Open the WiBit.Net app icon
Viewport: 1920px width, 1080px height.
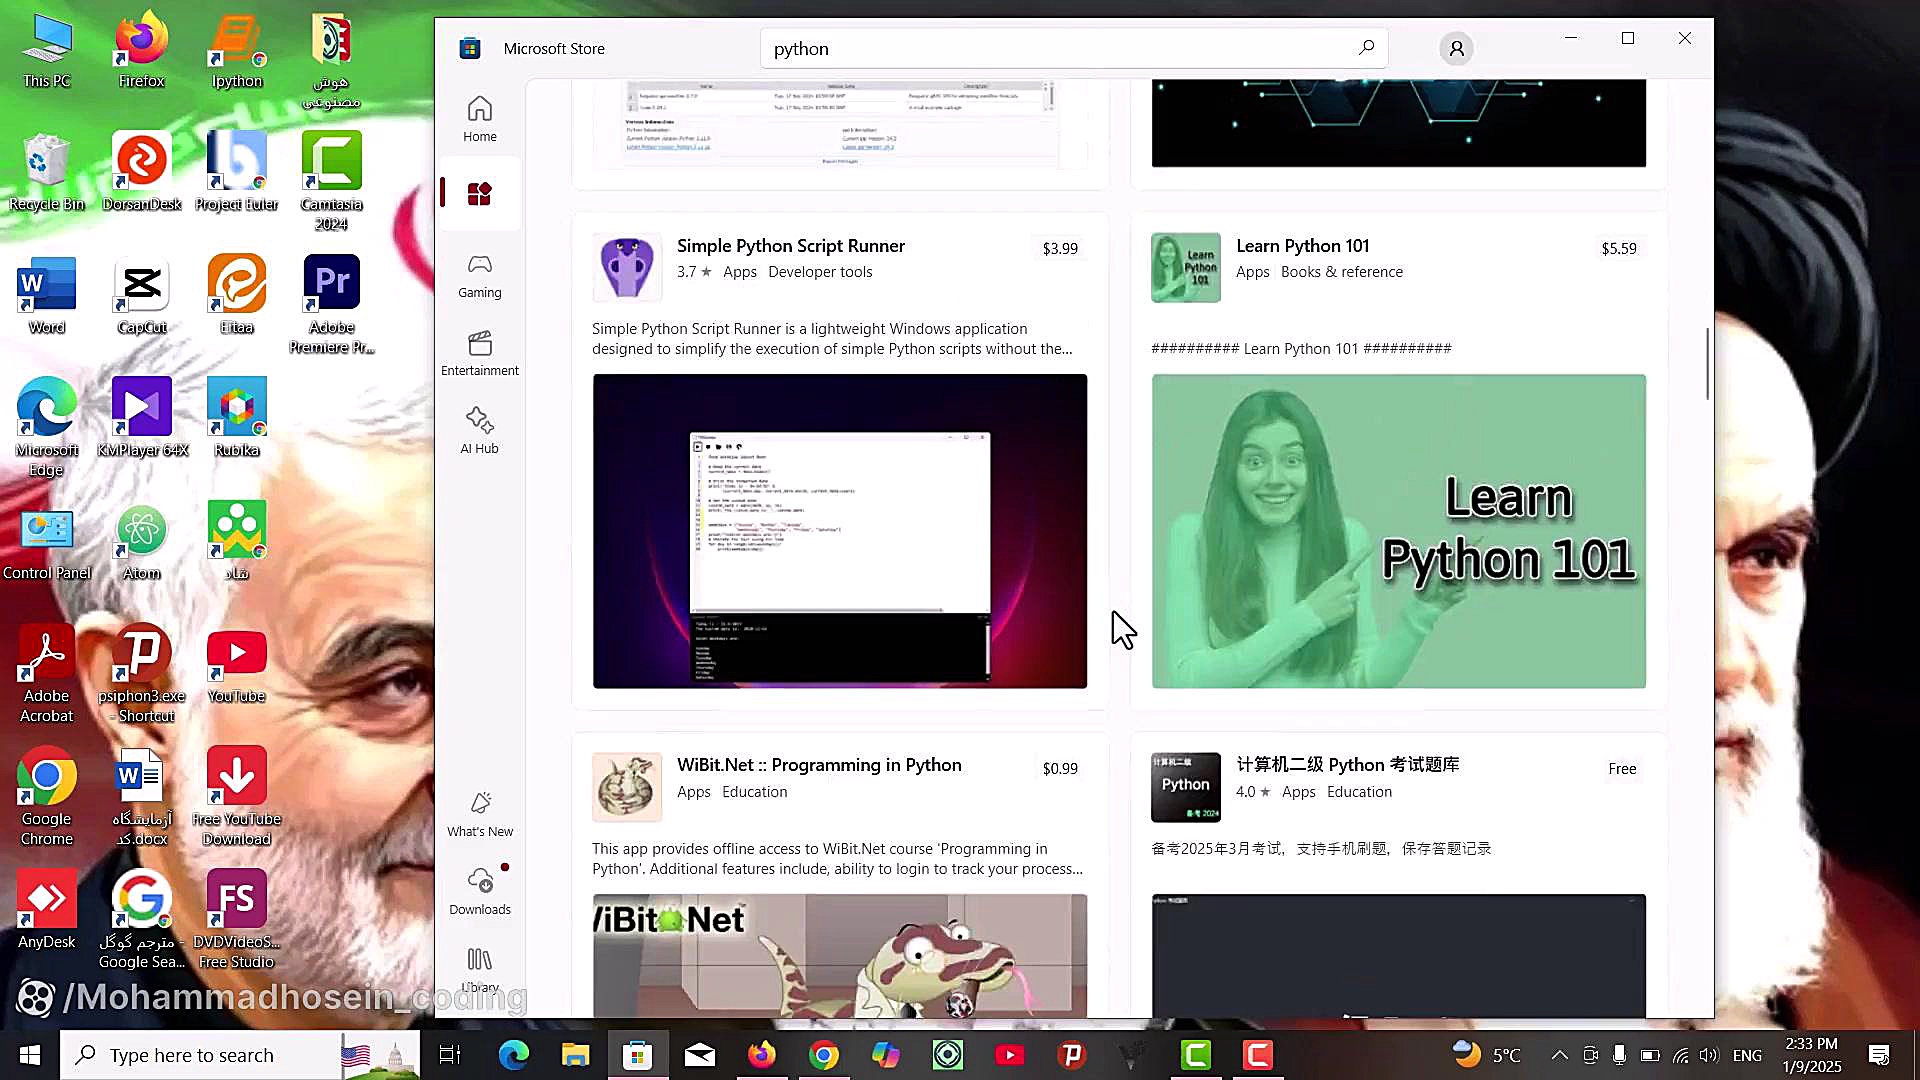[x=627, y=787]
